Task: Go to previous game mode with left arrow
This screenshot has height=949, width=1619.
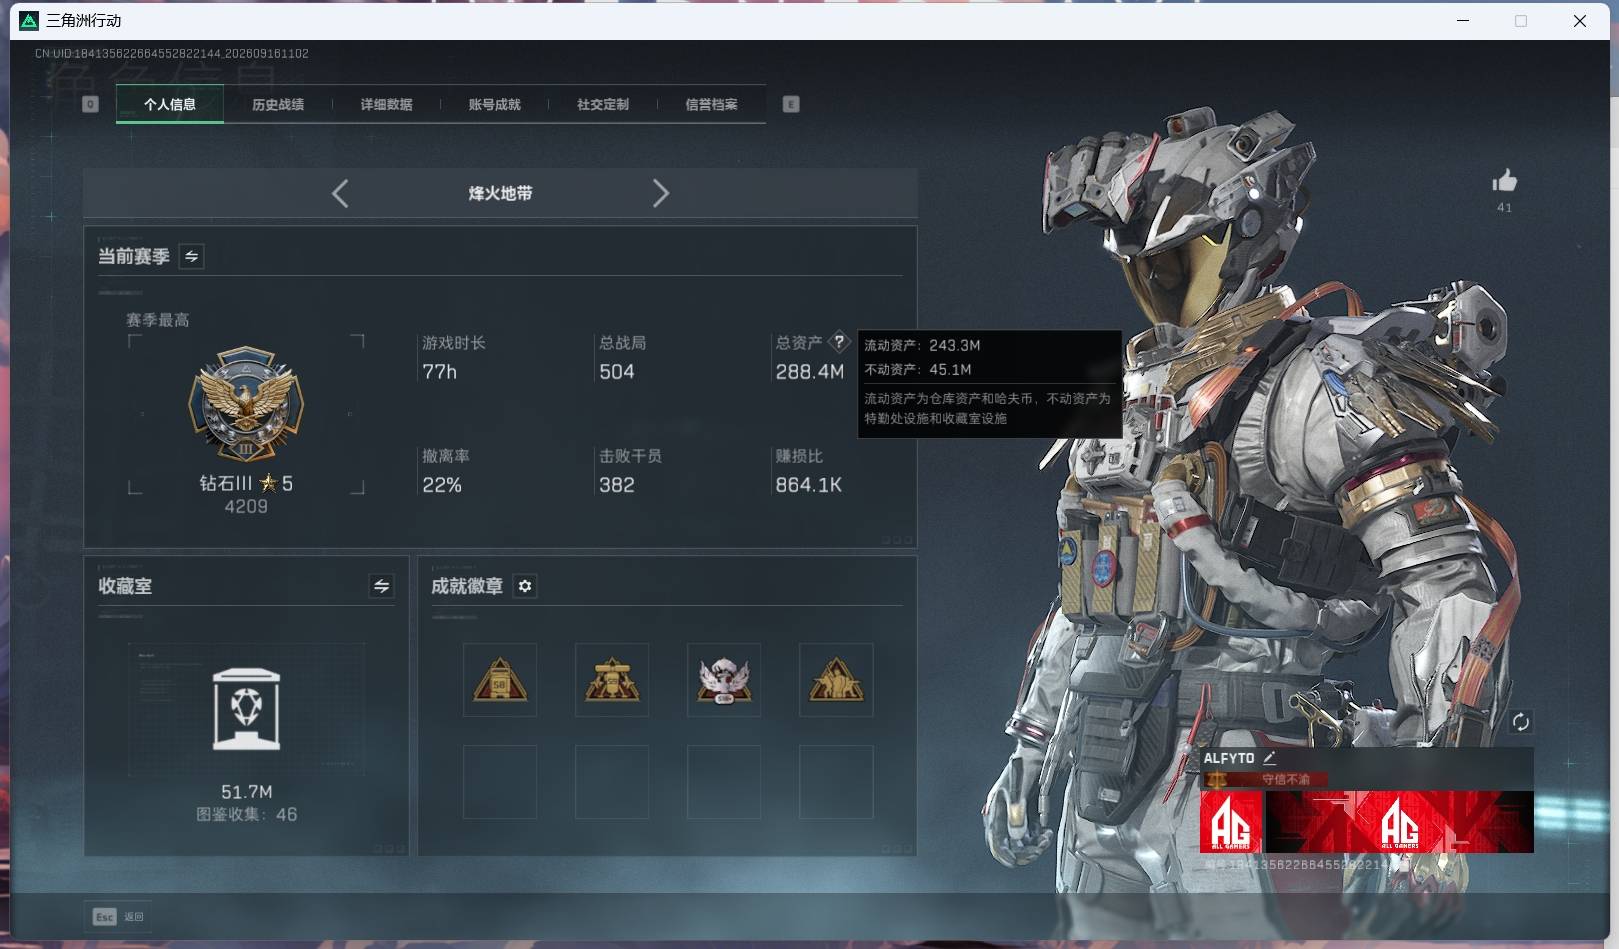Action: tap(340, 193)
